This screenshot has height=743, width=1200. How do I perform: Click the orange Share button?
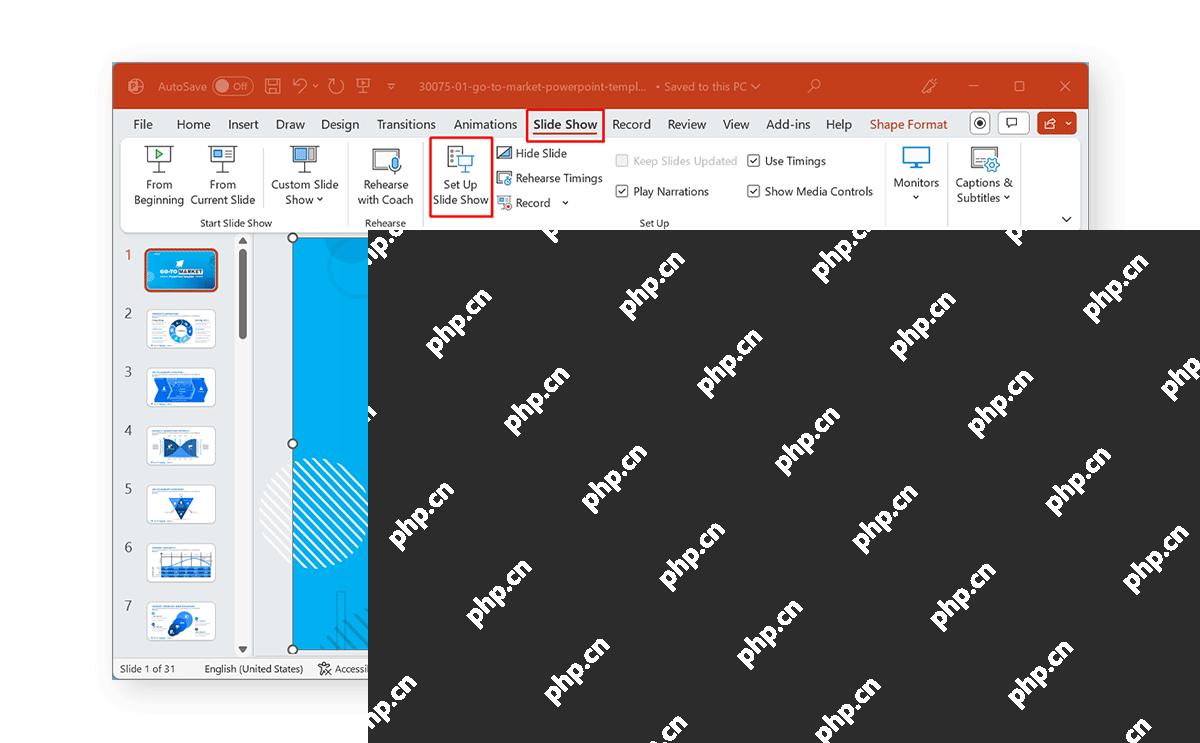(x=1057, y=123)
